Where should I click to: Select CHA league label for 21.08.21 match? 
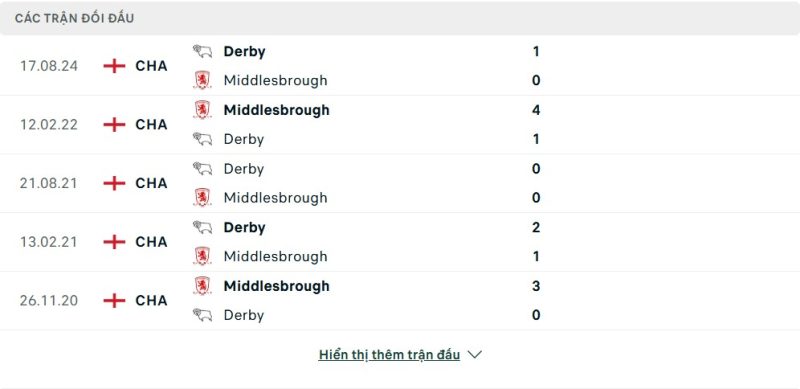(152, 183)
